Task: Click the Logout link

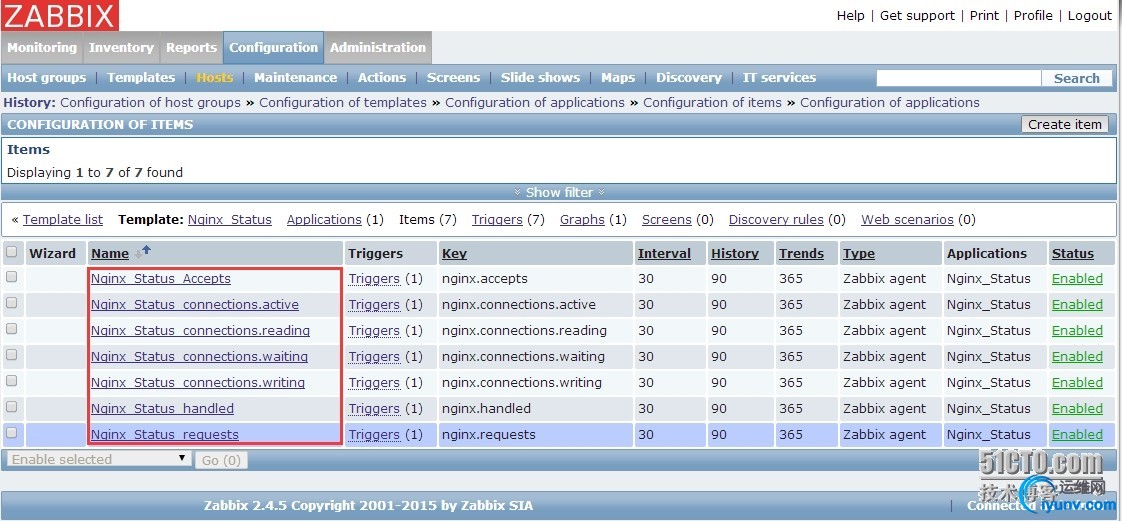Action: (1090, 15)
